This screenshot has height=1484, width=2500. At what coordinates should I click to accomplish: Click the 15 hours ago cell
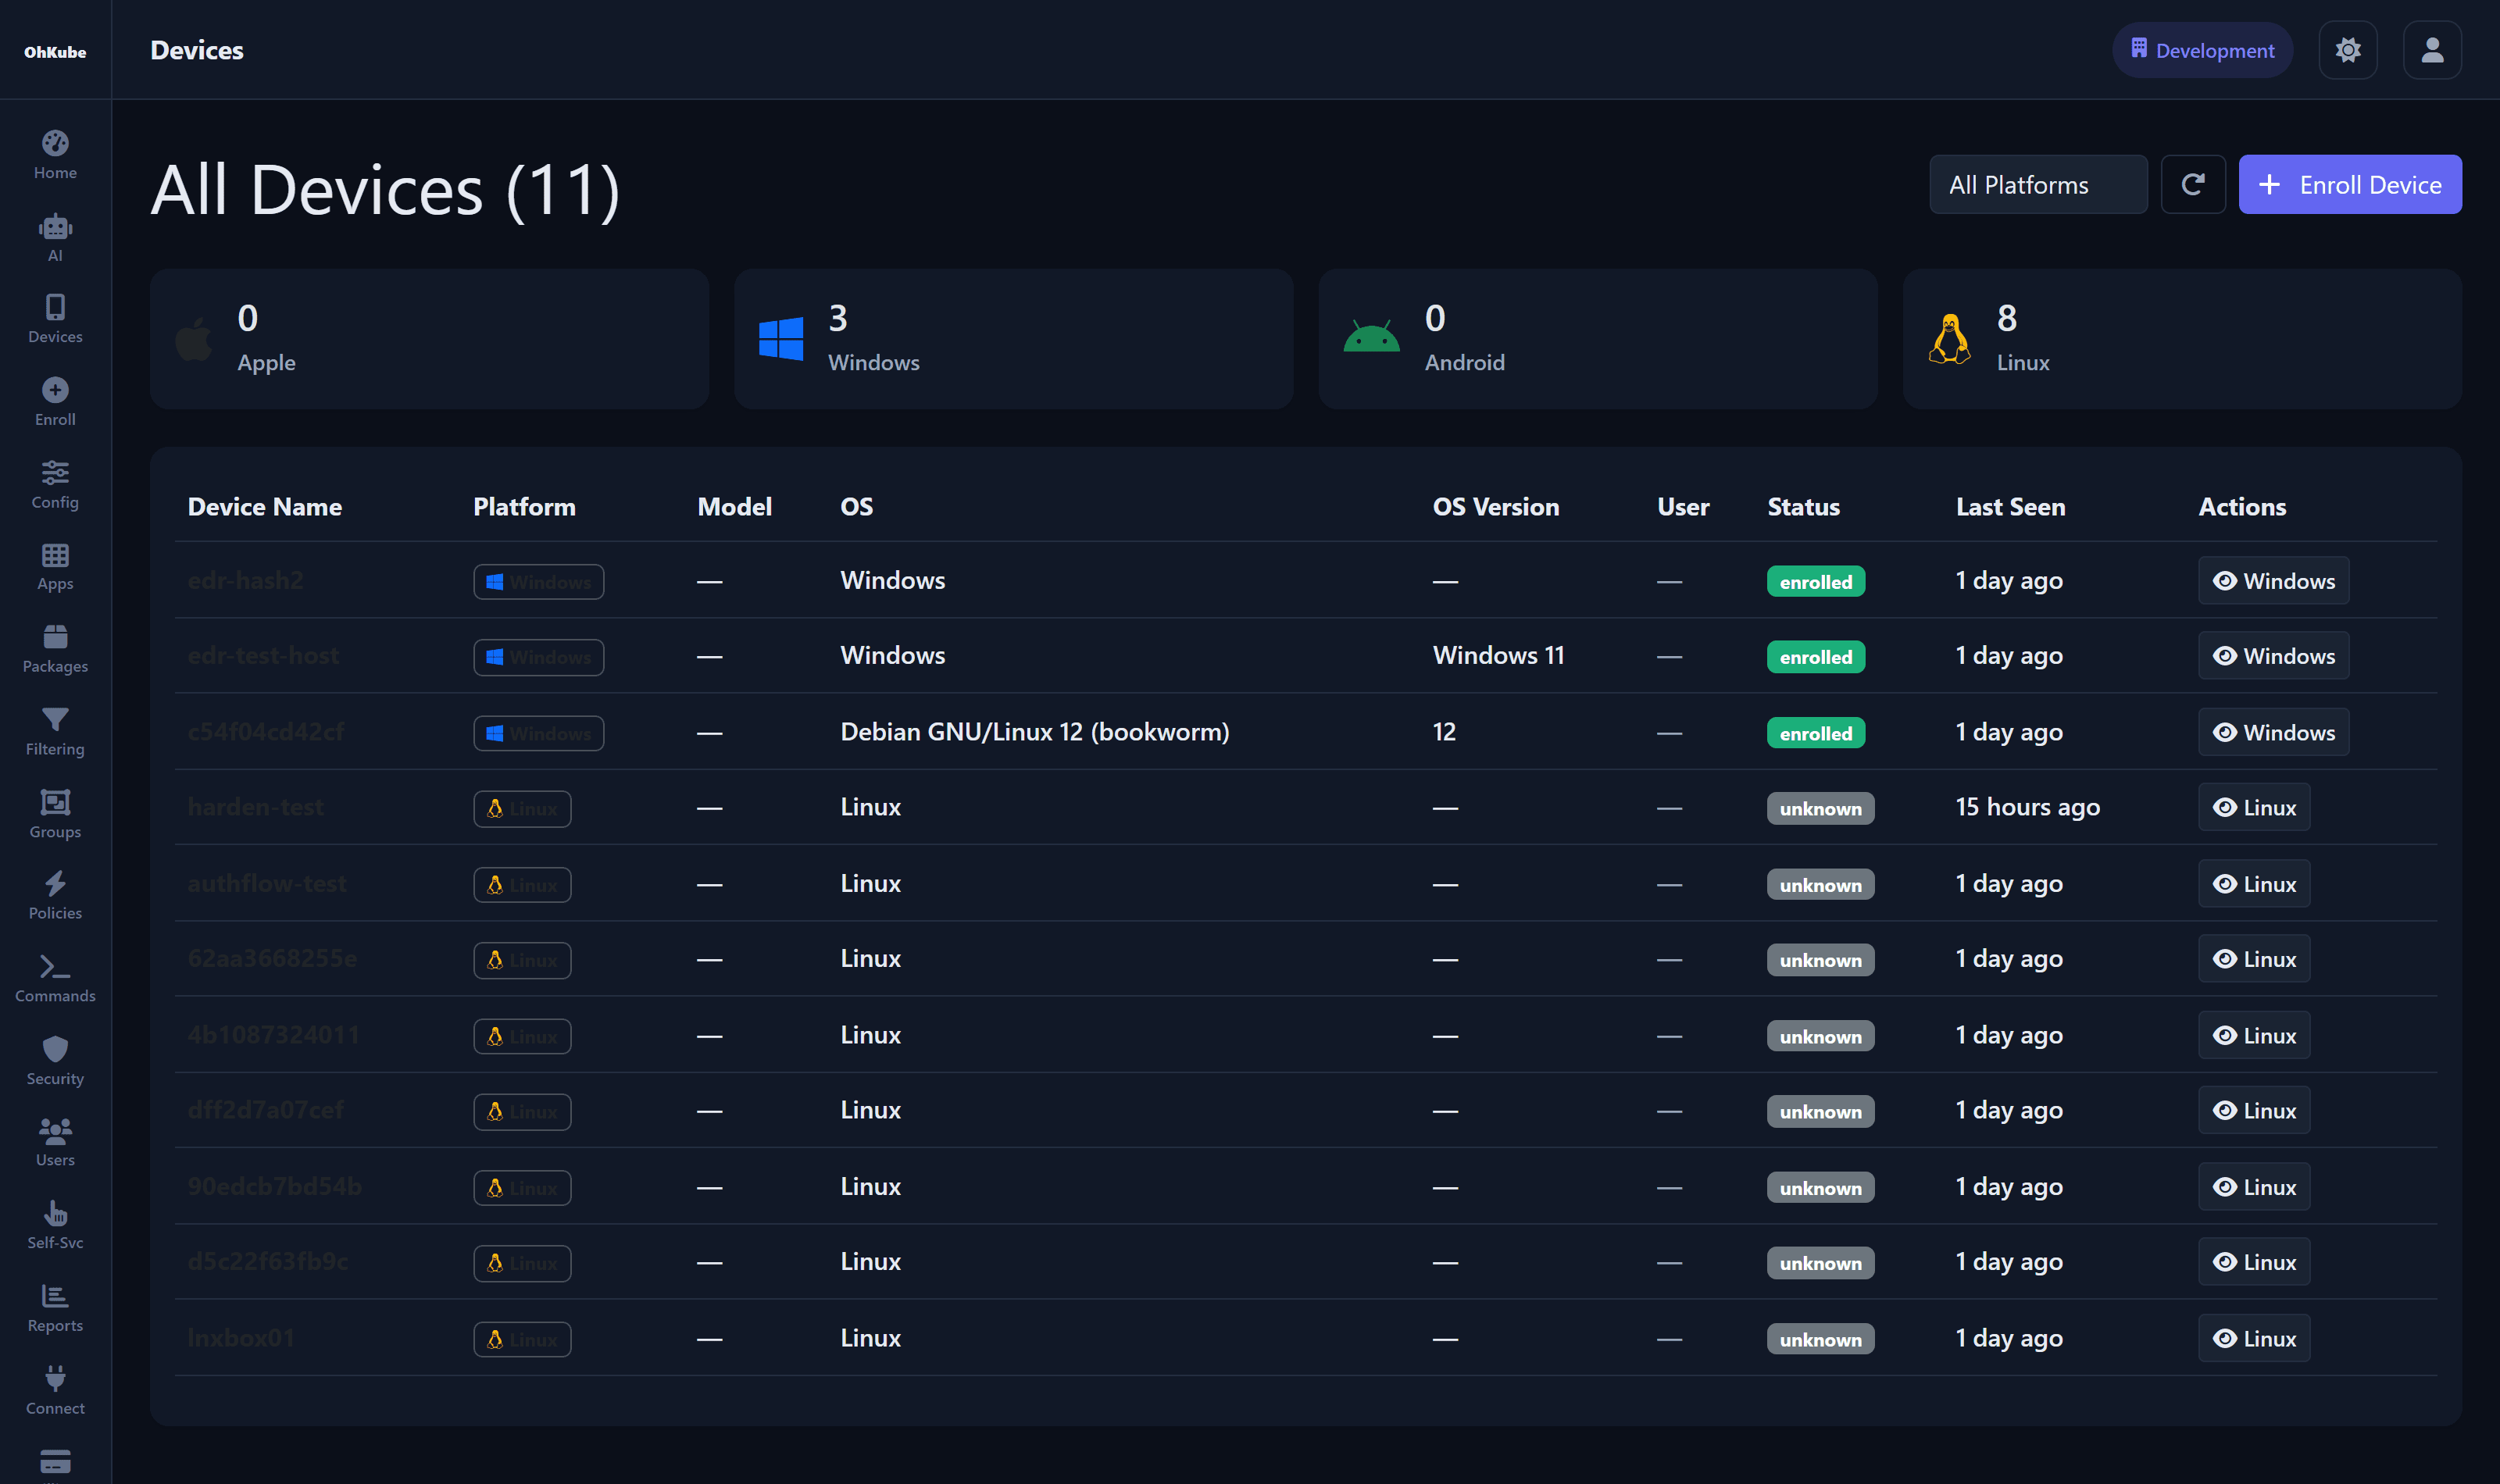(2027, 807)
